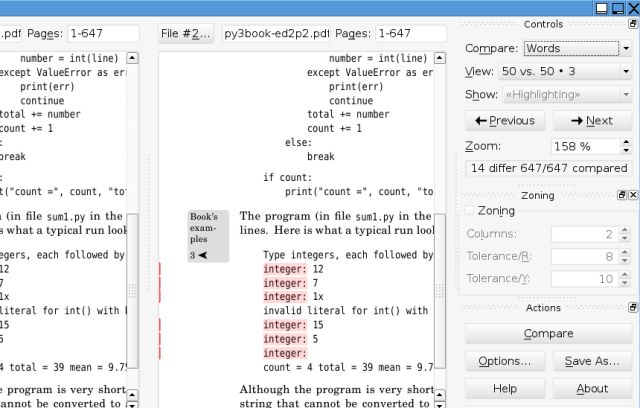Click the Compare action button

tap(549, 334)
